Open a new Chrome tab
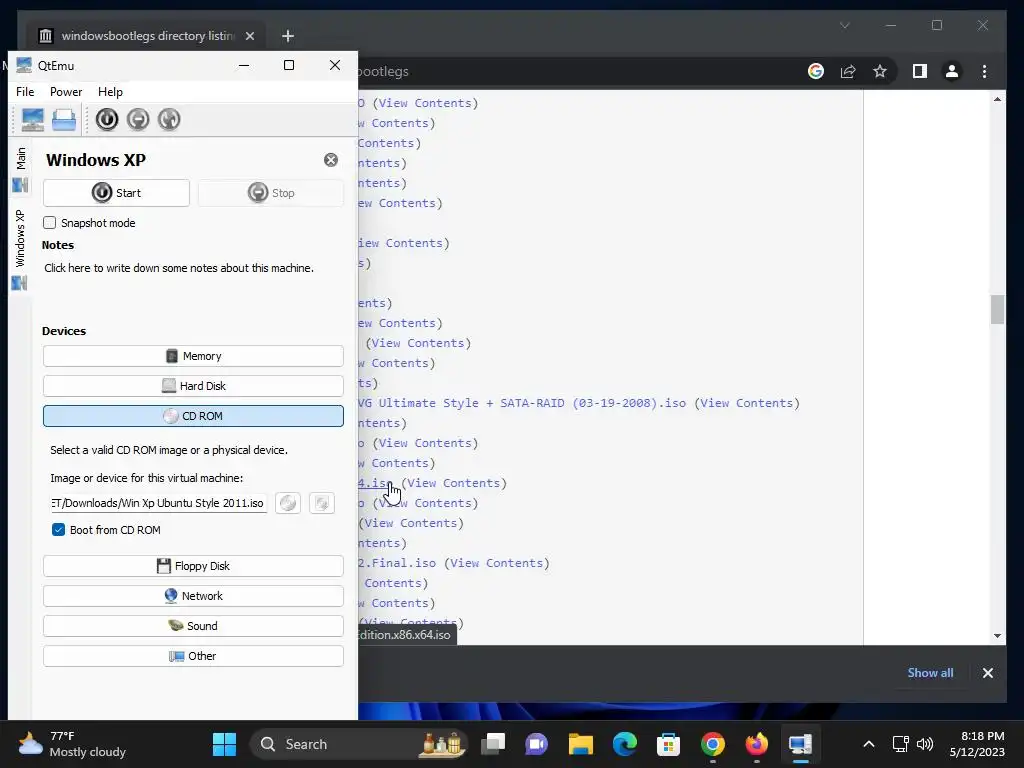The height and width of the screenshot is (768, 1024). coord(288,36)
